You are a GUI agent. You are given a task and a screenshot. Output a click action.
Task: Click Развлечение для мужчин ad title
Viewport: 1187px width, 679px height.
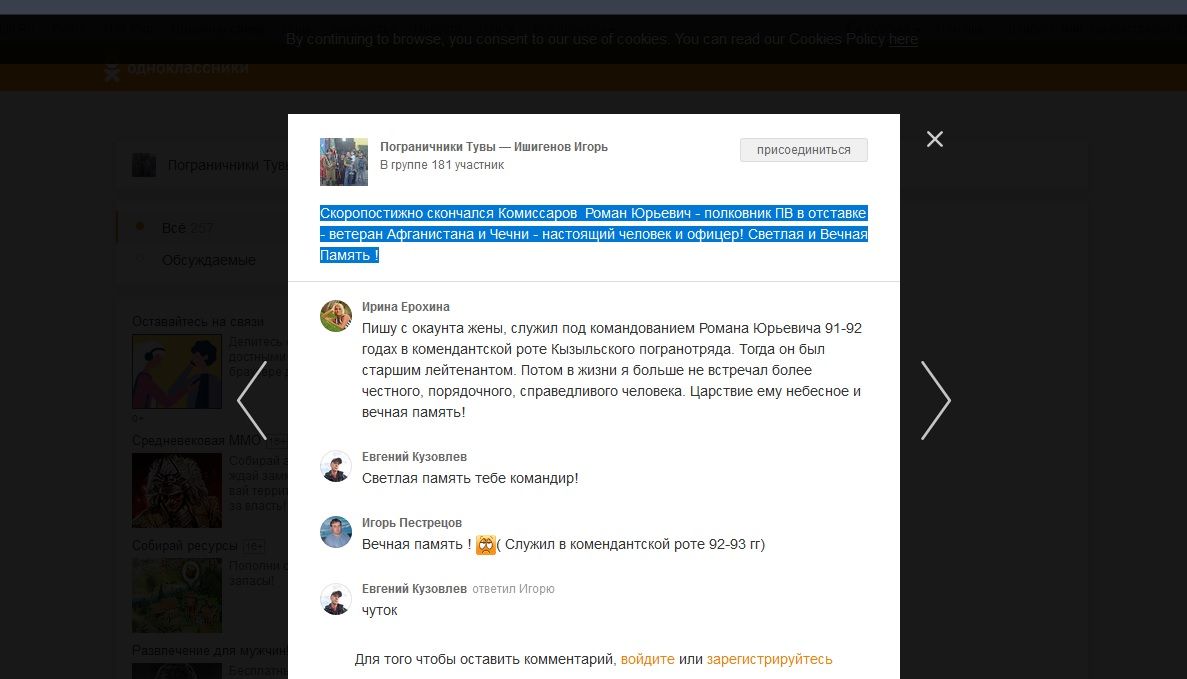210,651
